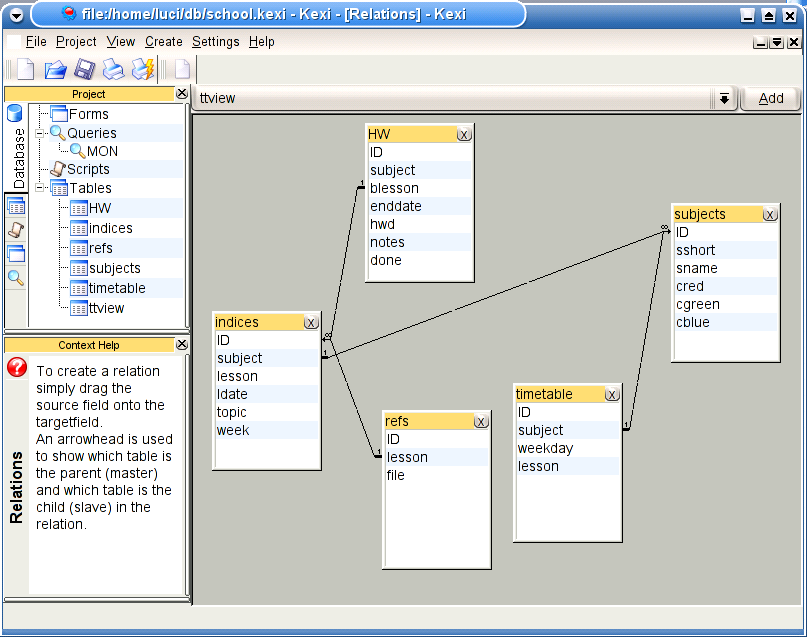
Task: Select the Forms icon in left sidebar
Action: pyautogui.click(x=16, y=254)
